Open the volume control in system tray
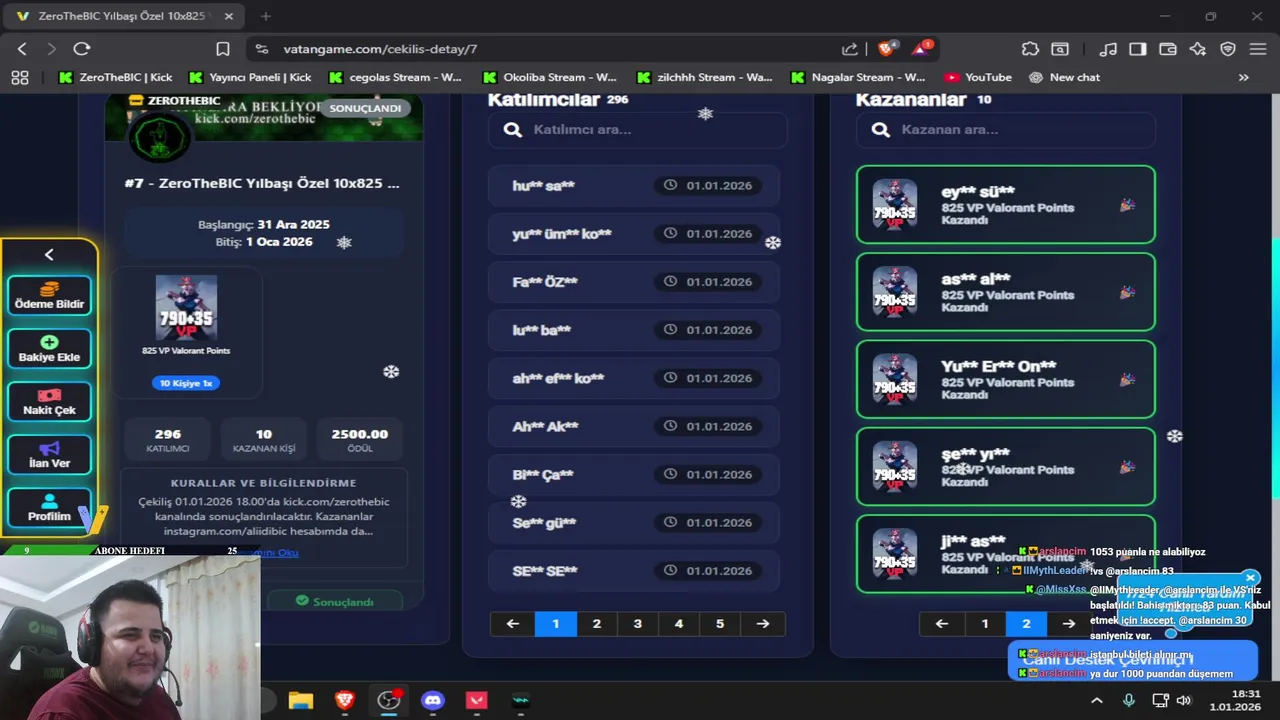Screen dimensions: 1280x720 (x=1184, y=701)
